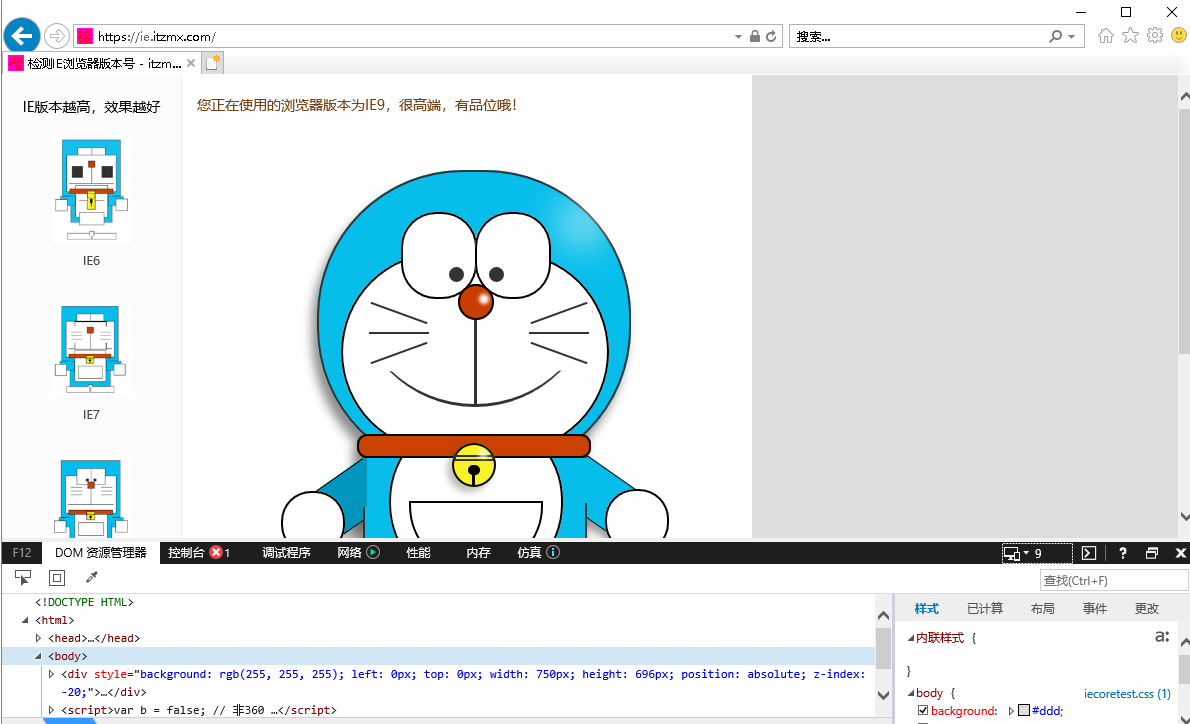Close the itzmx browser tab
Image resolution: width=1190 pixels, height=724 pixels.
[191, 63]
